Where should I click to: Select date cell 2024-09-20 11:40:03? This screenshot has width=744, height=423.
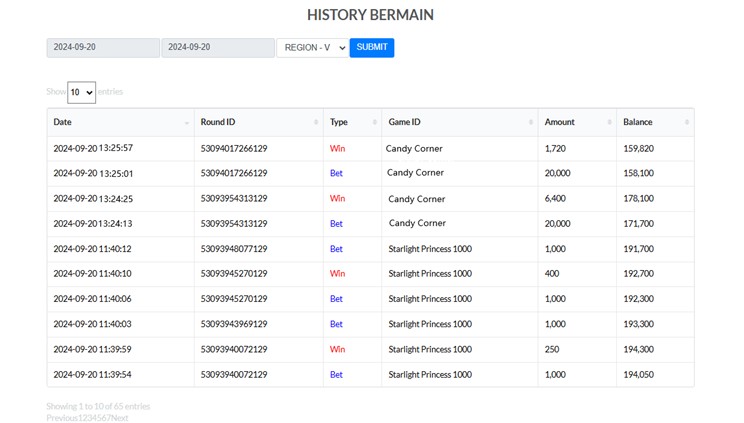pyautogui.click(x=93, y=324)
